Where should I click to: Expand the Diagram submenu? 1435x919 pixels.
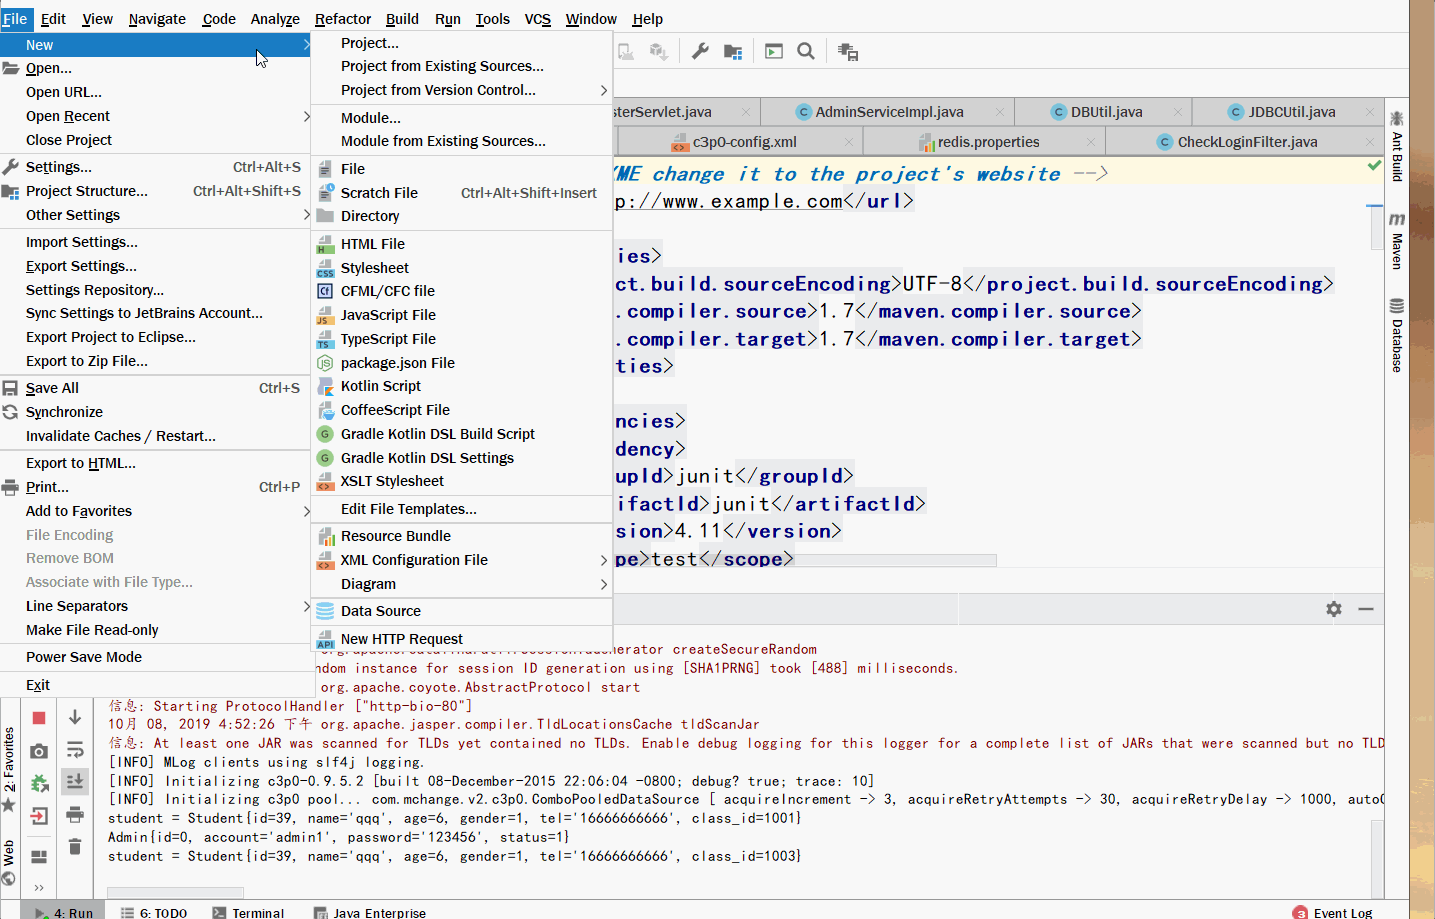(x=603, y=584)
